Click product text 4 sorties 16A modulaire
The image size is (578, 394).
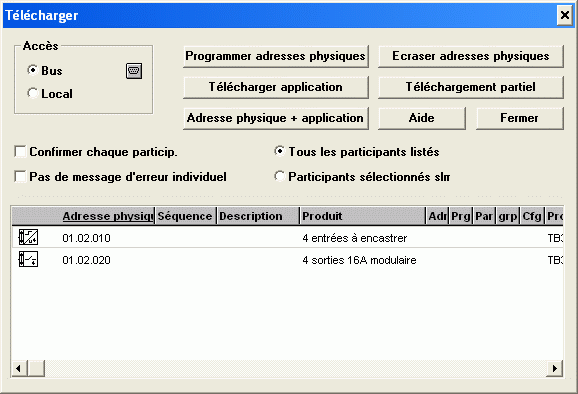tap(359, 260)
